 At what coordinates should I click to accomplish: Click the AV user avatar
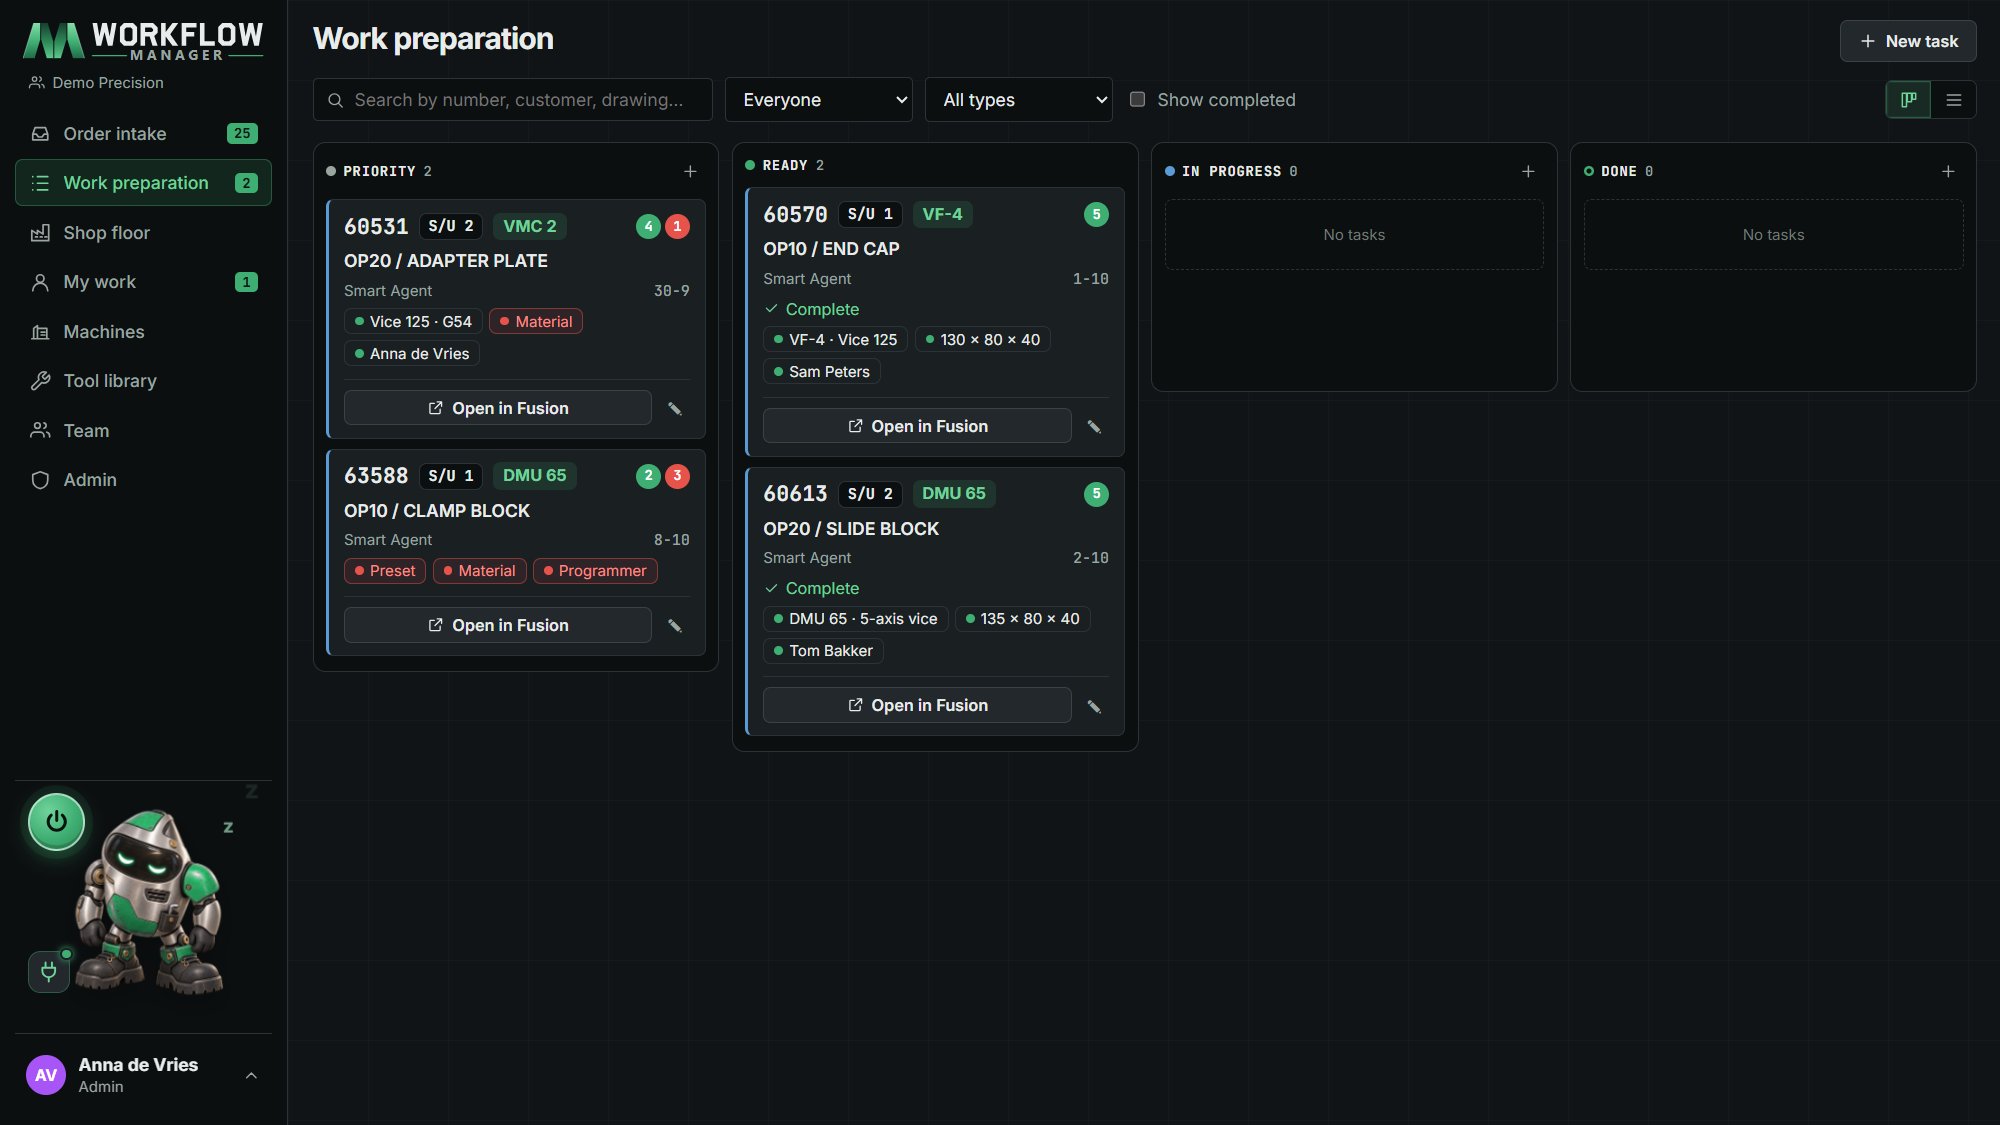[x=46, y=1075]
